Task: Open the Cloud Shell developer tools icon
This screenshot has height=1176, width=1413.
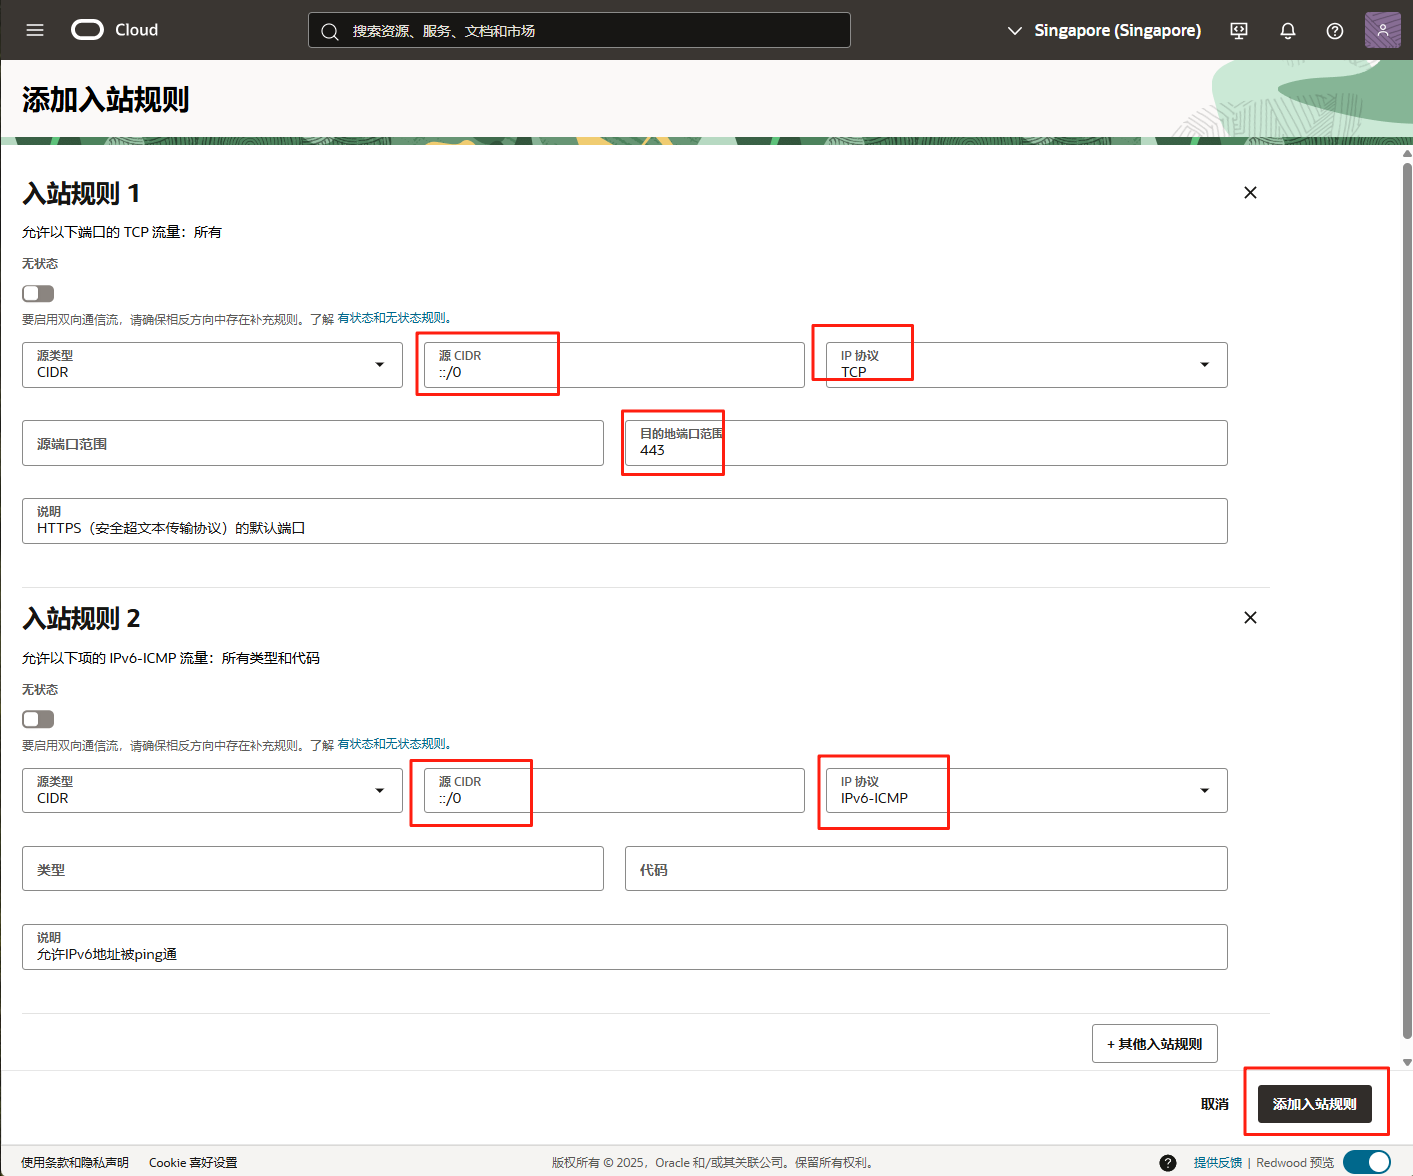Action: [x=1239, y=31]
